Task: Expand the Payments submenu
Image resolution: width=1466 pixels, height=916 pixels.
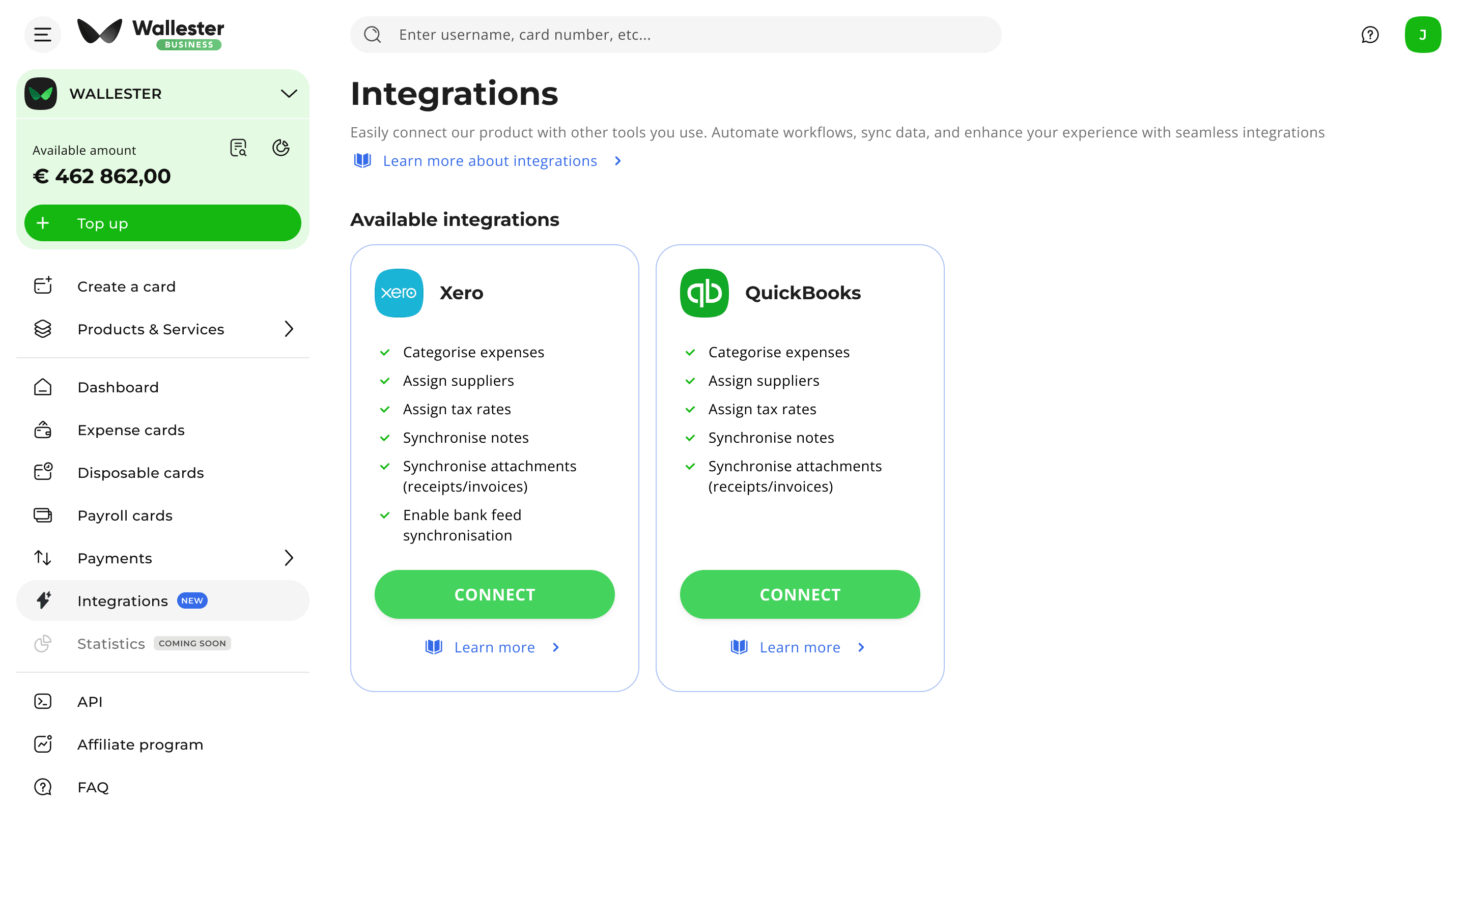Action: click(x=288, y=558)
